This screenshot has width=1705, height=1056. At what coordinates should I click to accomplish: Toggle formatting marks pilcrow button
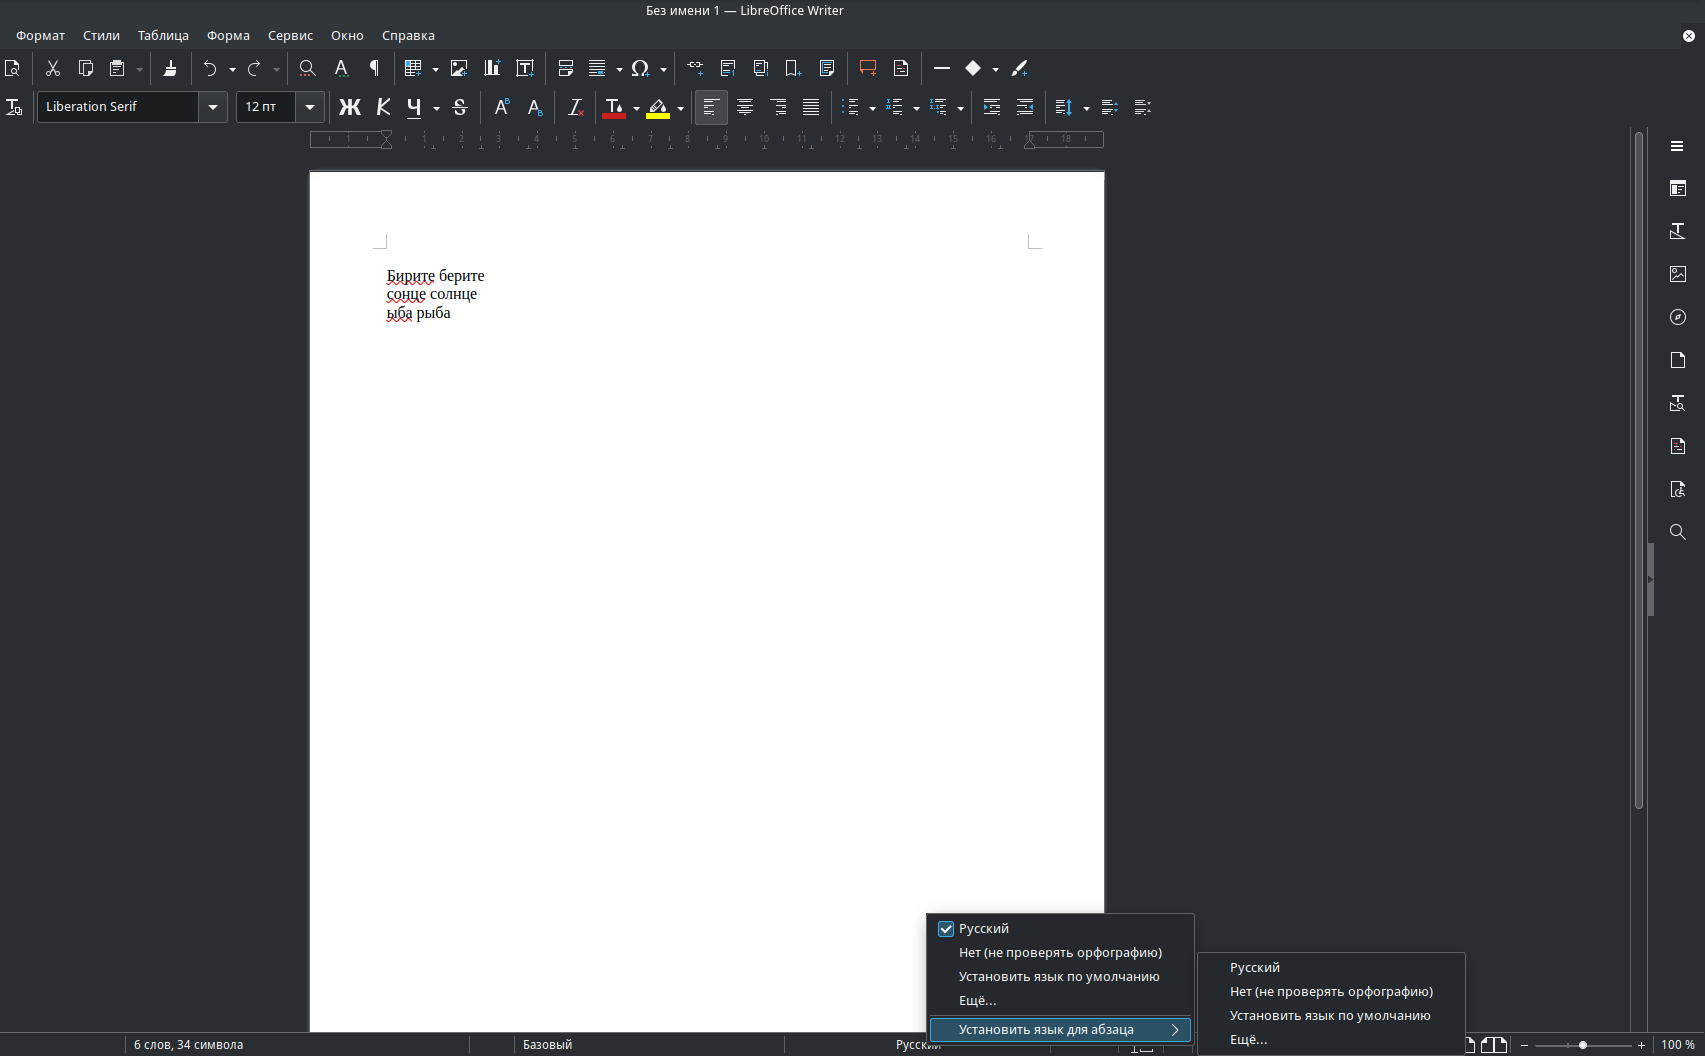374,68
